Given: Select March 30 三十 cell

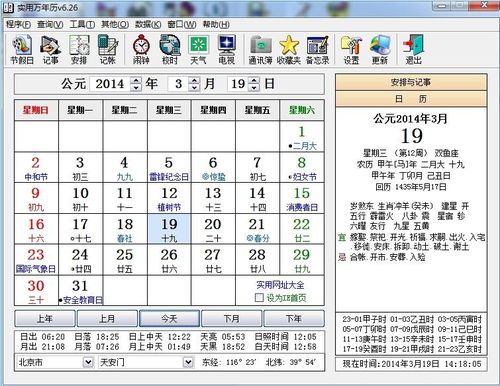Looking at the screenshot, I should [36, 291].
